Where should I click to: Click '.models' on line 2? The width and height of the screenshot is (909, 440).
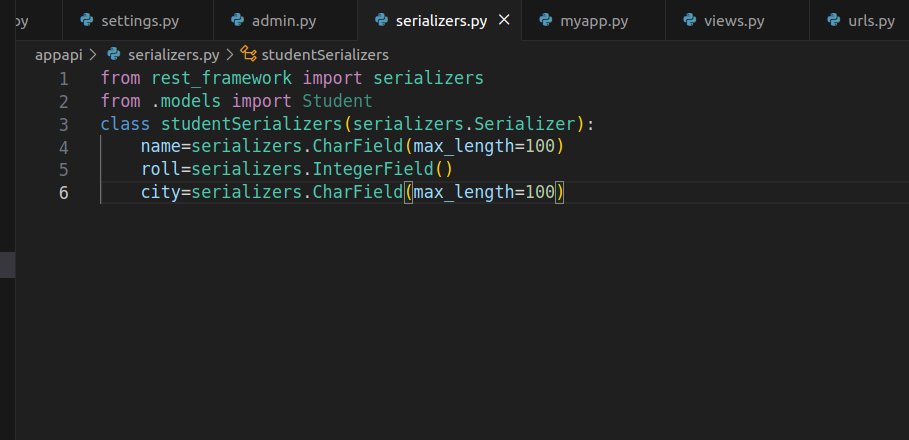click(186, 101)
